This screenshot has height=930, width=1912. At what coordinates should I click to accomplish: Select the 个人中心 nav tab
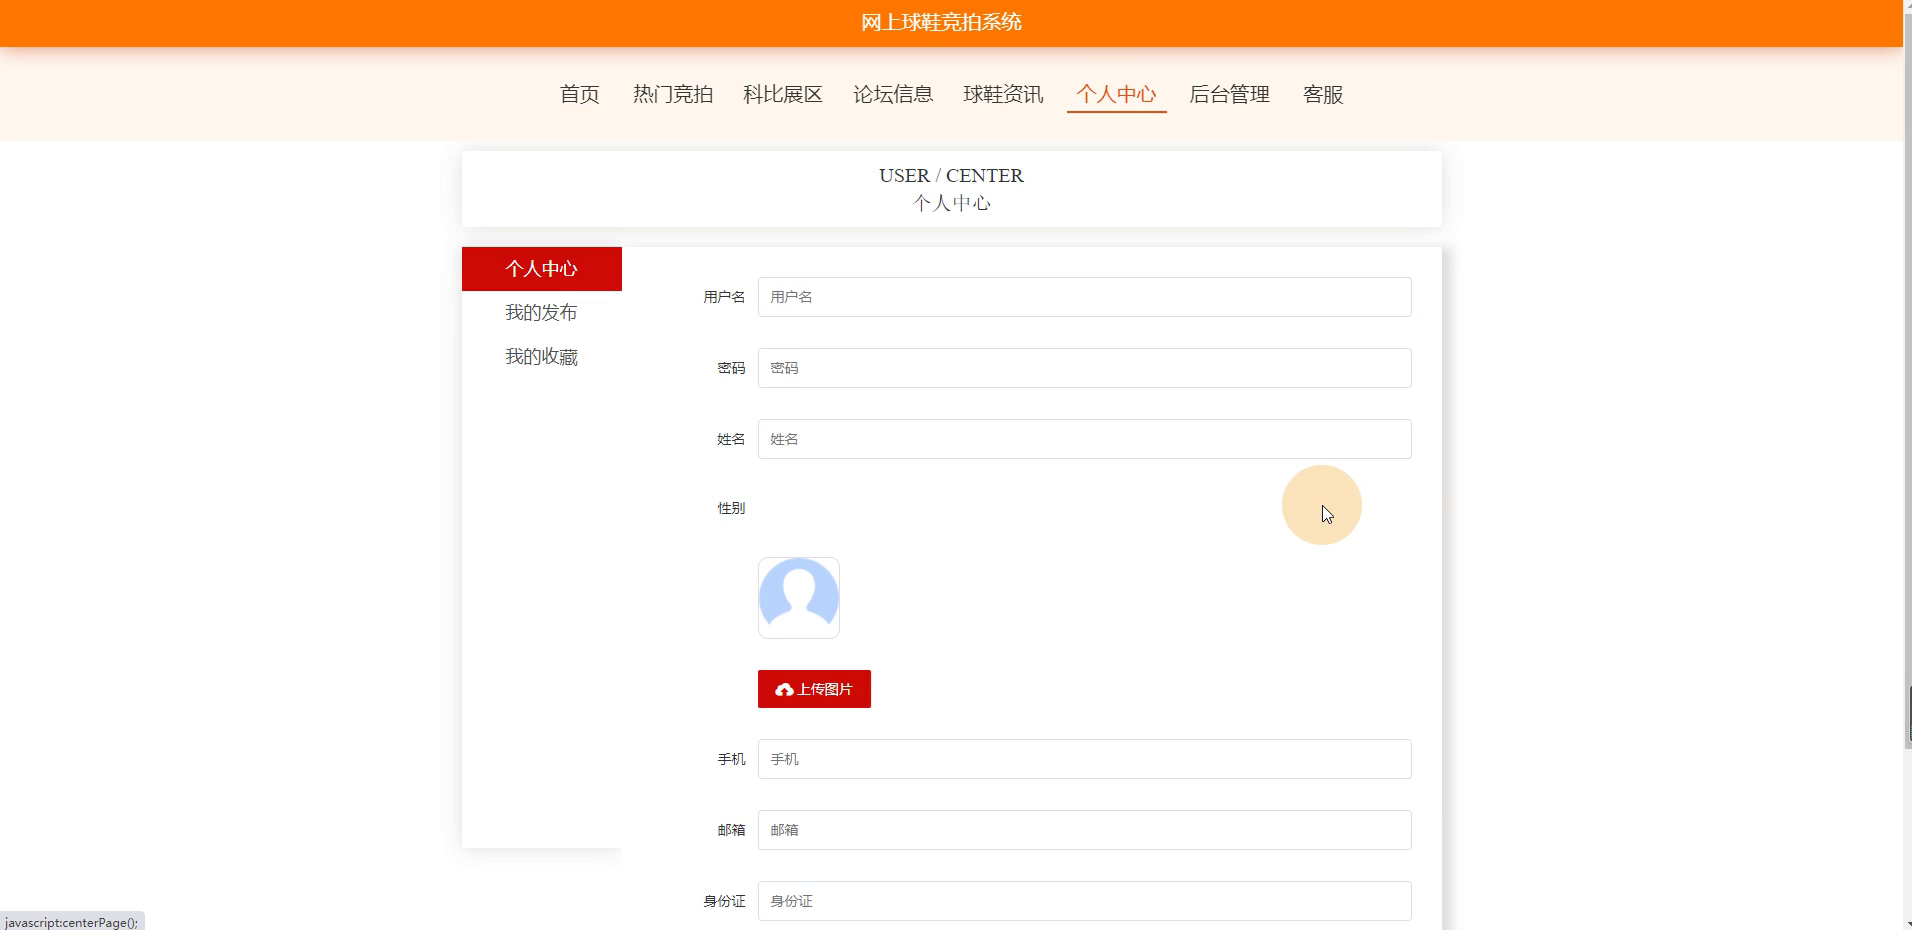1116,94
